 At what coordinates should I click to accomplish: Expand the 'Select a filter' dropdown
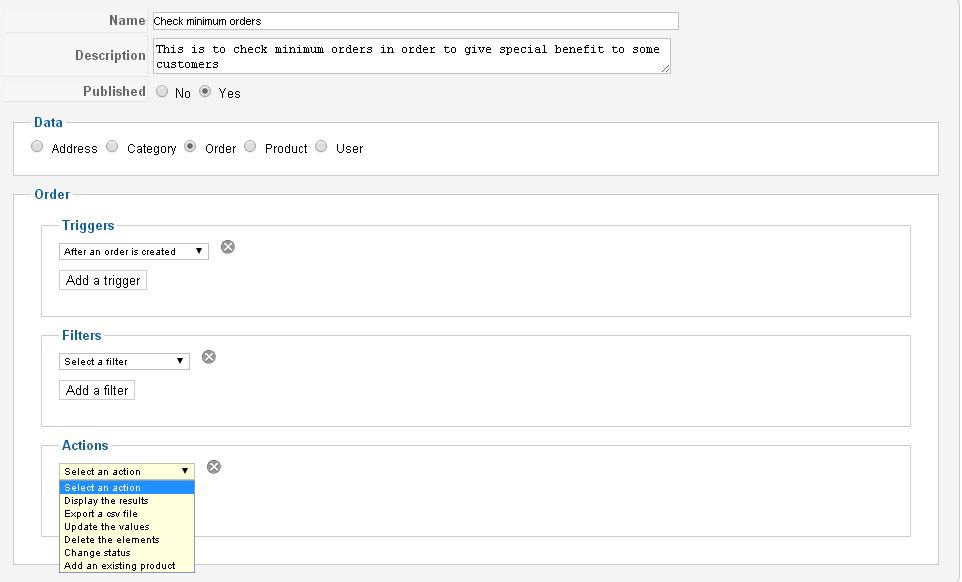pos(124,362)
